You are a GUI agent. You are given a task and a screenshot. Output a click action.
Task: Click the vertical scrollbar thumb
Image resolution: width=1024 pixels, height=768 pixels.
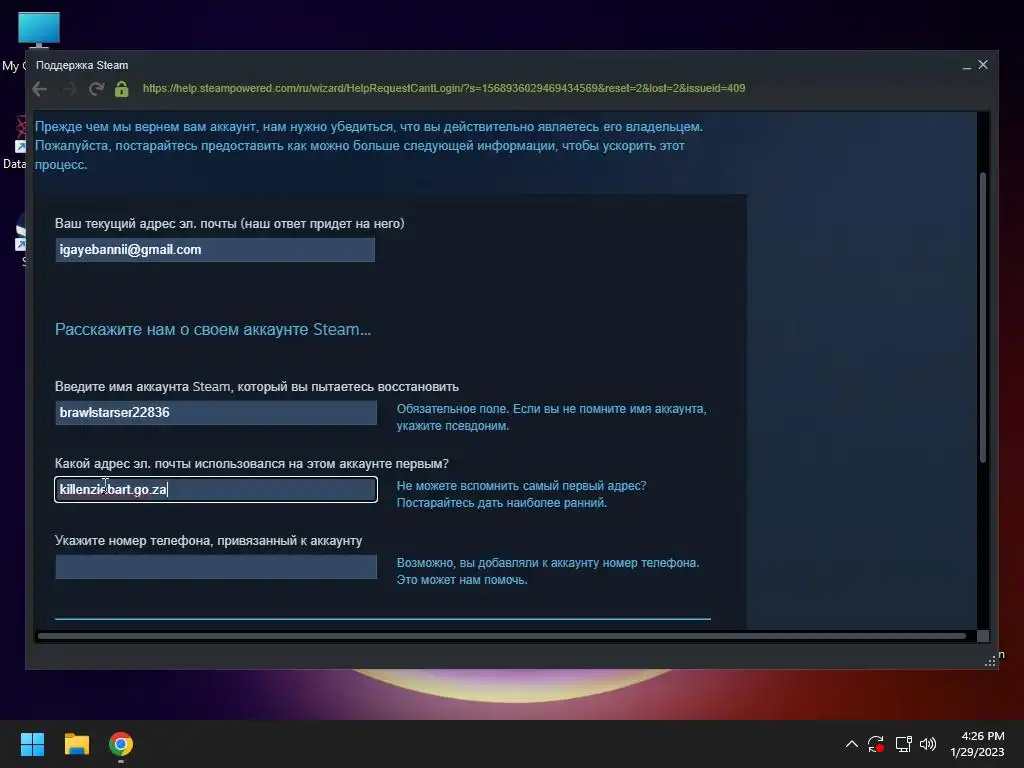(x=982, y=318)
